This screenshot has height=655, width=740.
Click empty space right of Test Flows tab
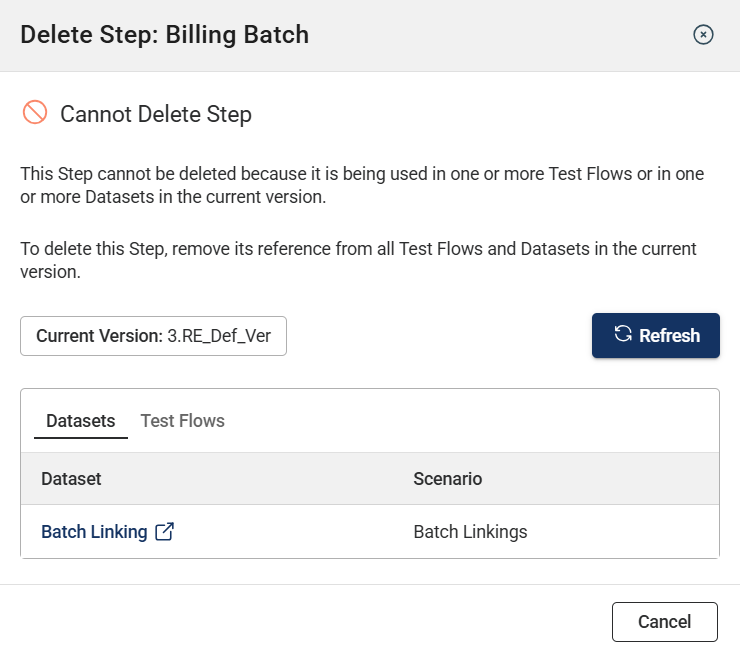point(470,421)
